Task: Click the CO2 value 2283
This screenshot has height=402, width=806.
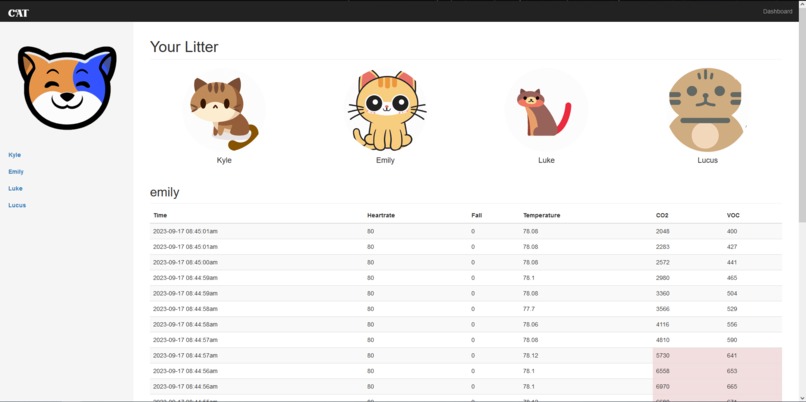Action: pos(663,247)
